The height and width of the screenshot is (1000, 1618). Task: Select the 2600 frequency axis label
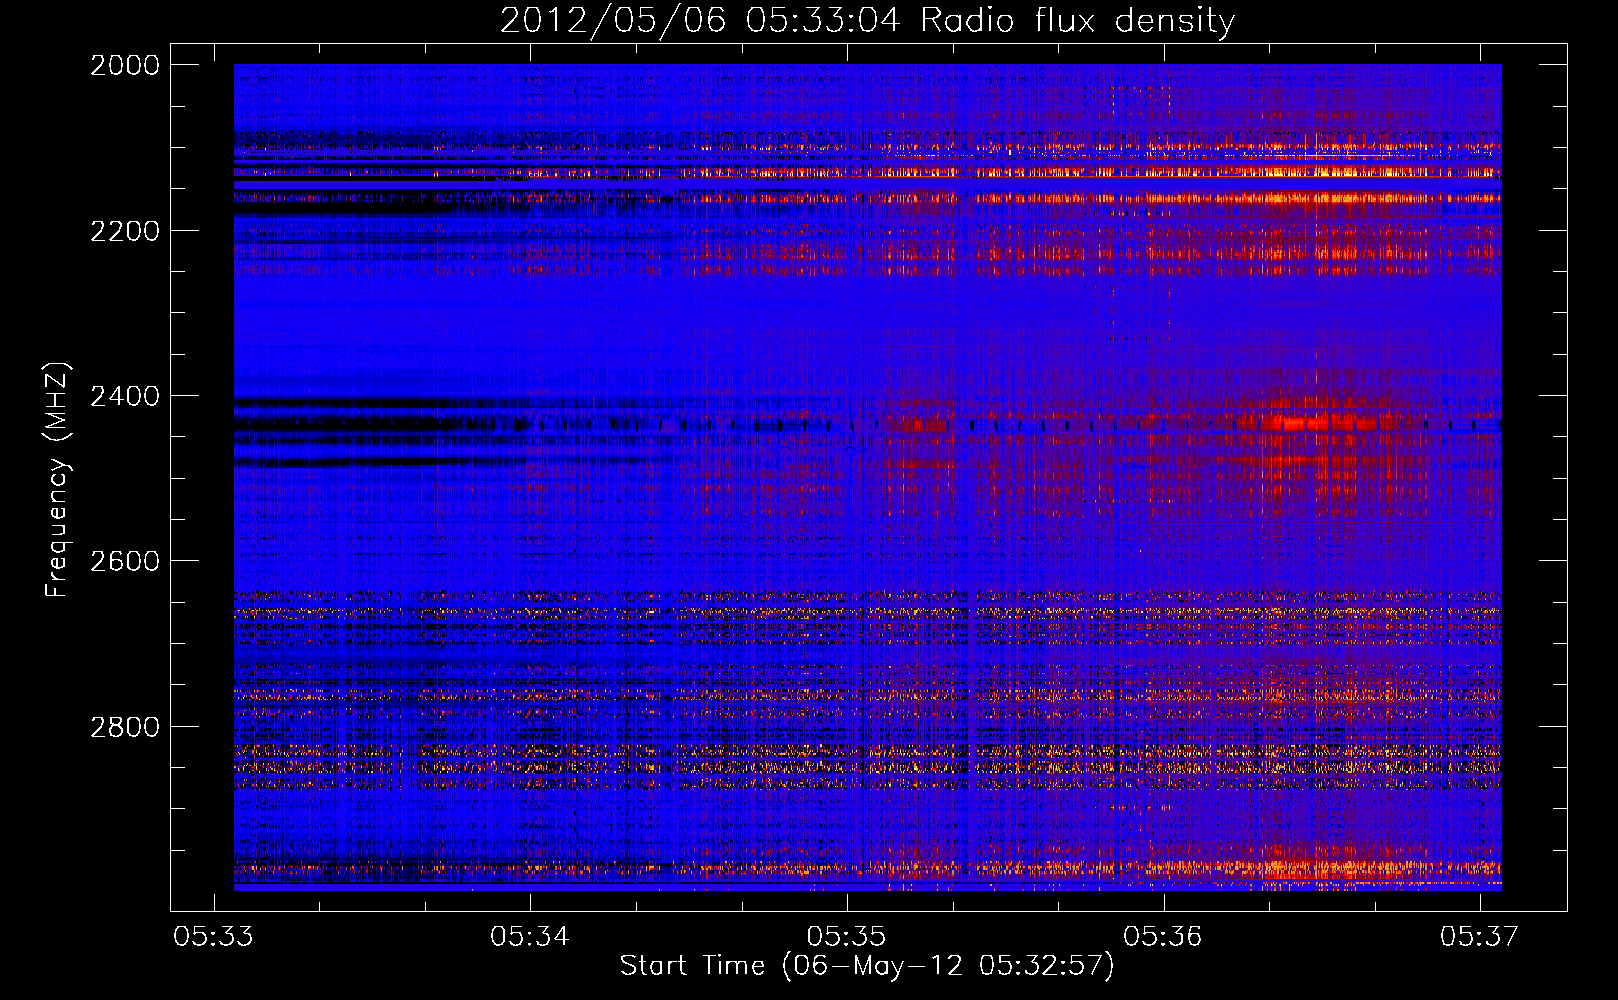click(x=125, y=561)
